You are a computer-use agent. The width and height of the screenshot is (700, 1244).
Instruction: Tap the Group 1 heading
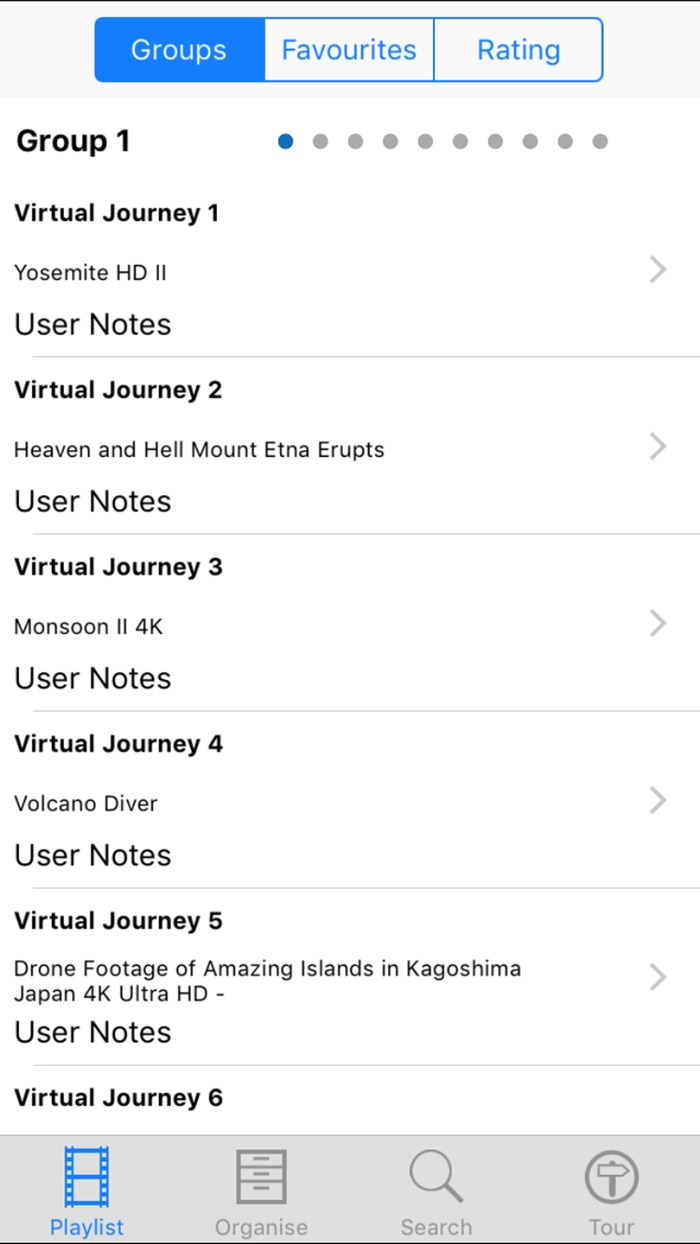(72, 141)
